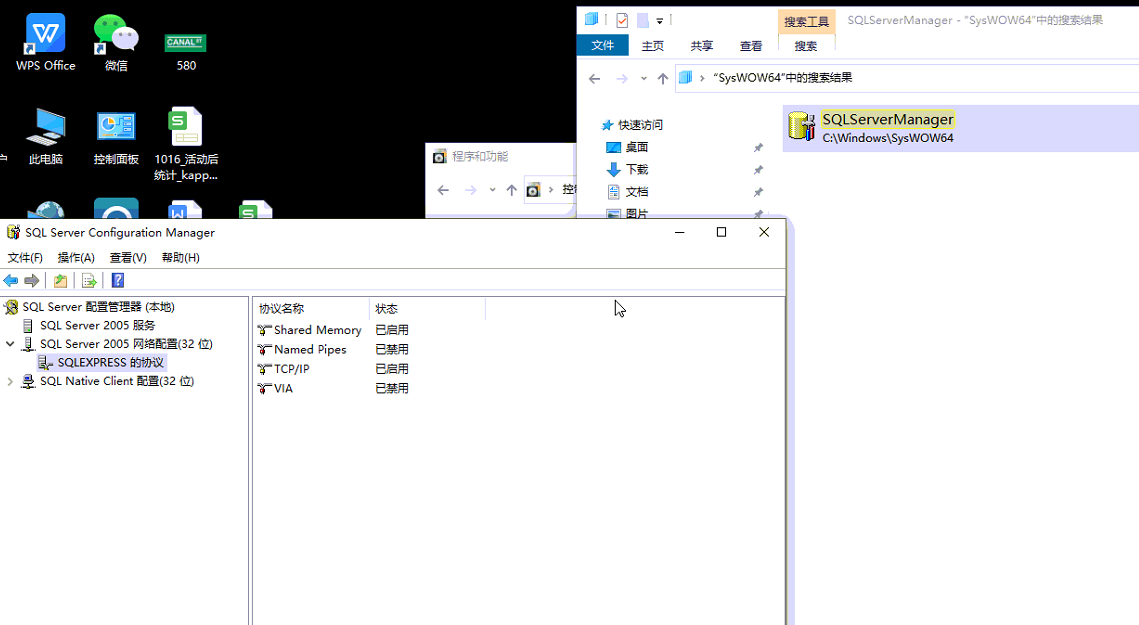This screenshot has height=625, width=1139.
Task: Click the Help toolbar icon
Action: 118,281
